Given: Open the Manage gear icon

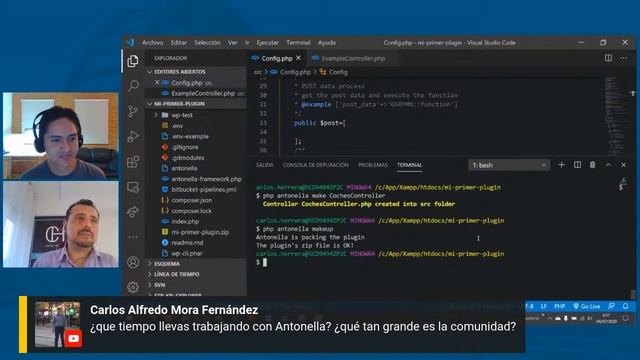Looking at the screenshot, I should pos(133,287).
